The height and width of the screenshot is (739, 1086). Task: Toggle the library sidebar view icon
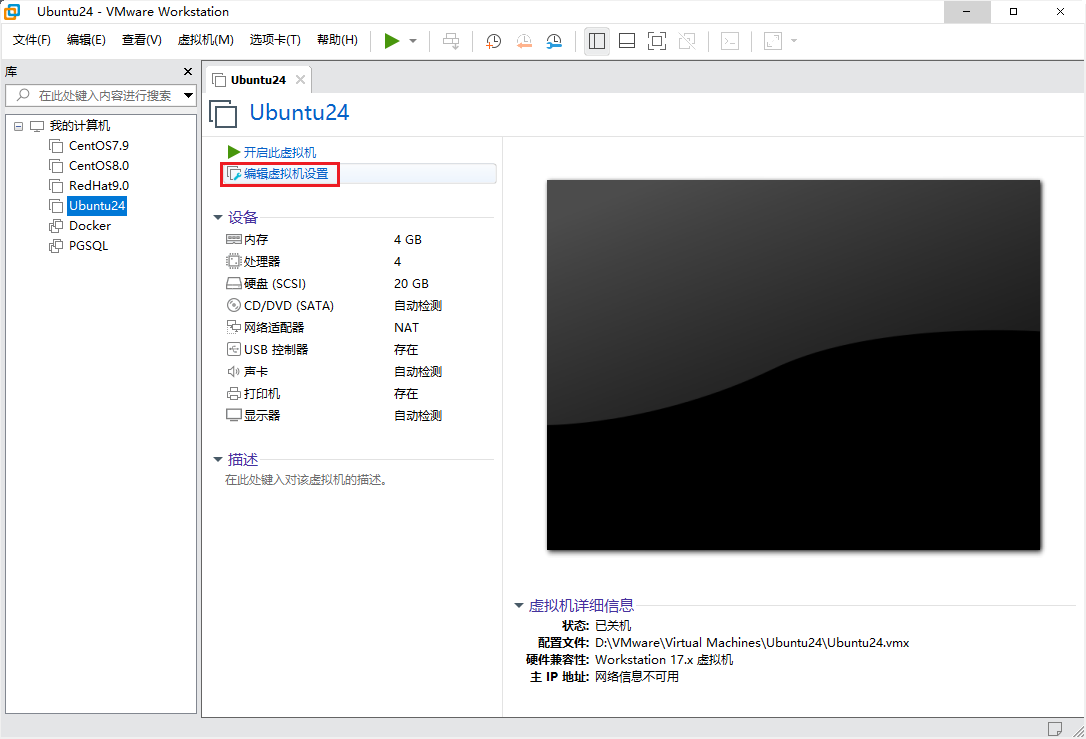click(597, 41)
